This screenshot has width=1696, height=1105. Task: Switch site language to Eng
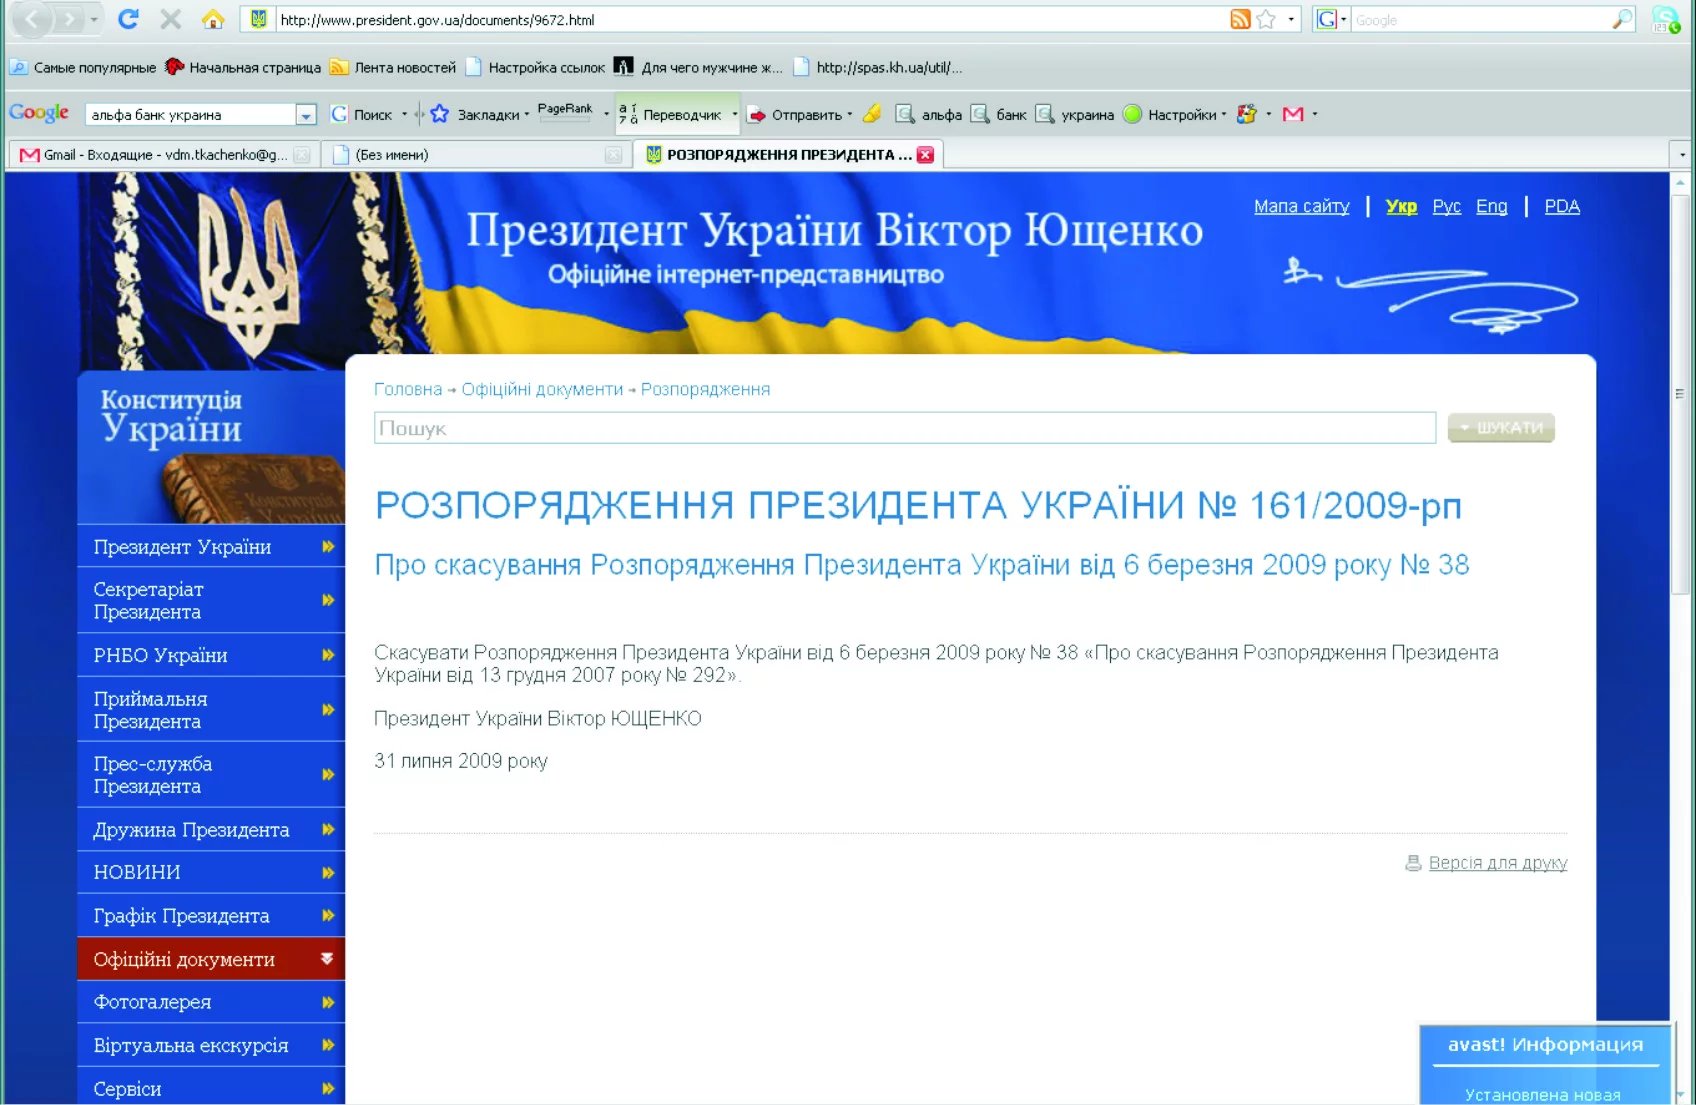click(1491, 206)
